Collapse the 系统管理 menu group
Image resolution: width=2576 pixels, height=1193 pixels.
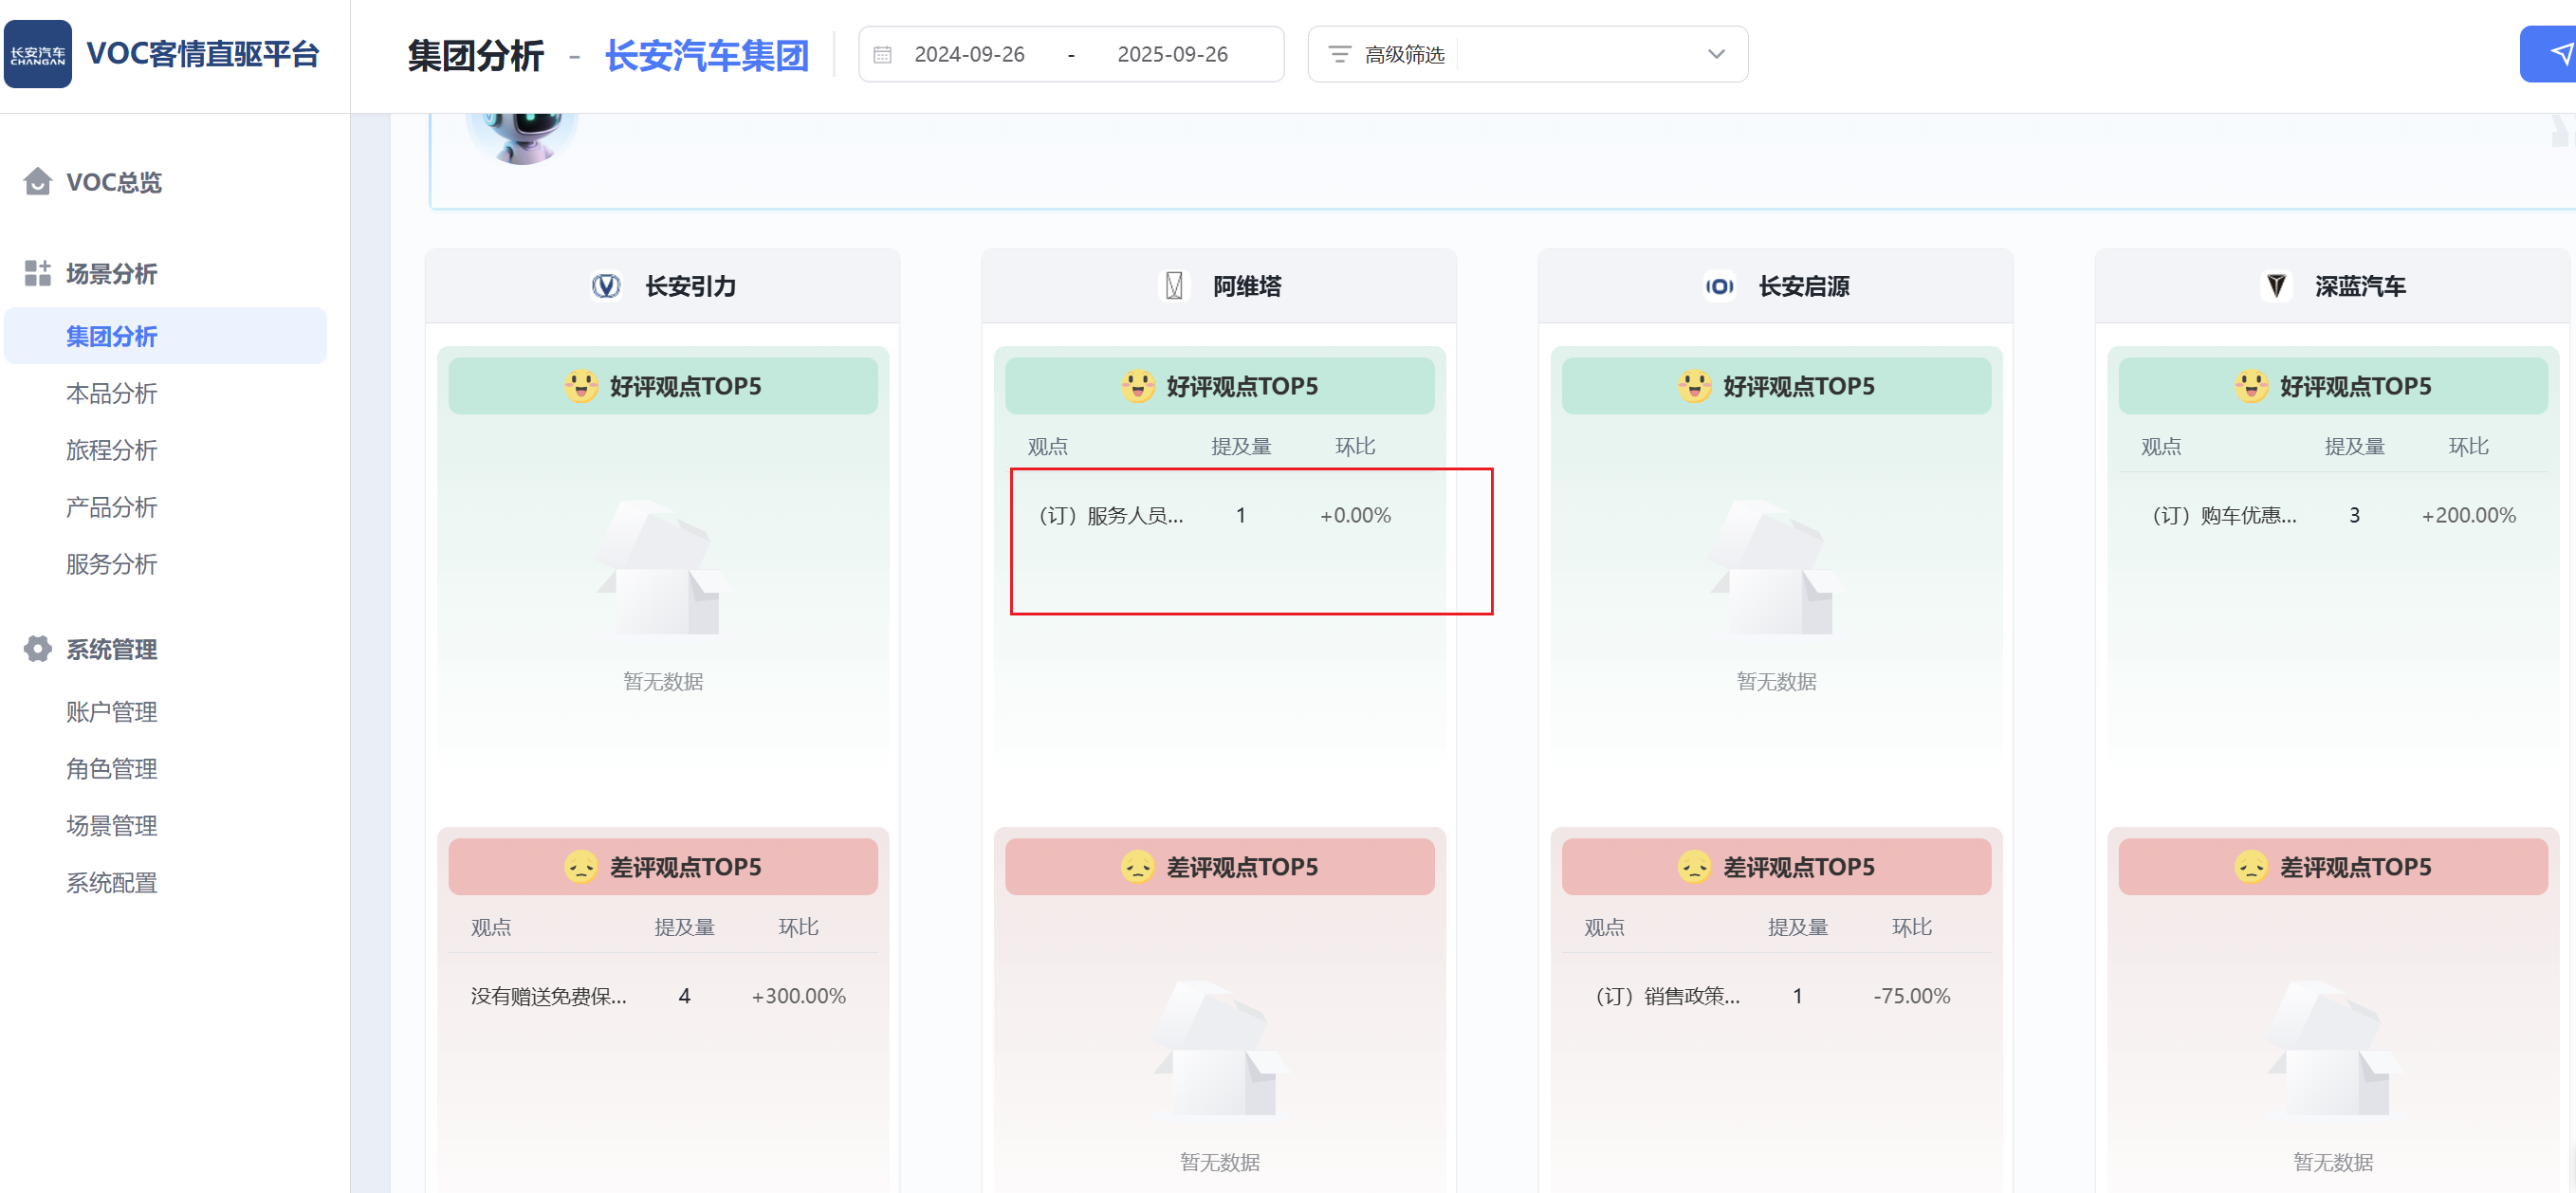111,649
